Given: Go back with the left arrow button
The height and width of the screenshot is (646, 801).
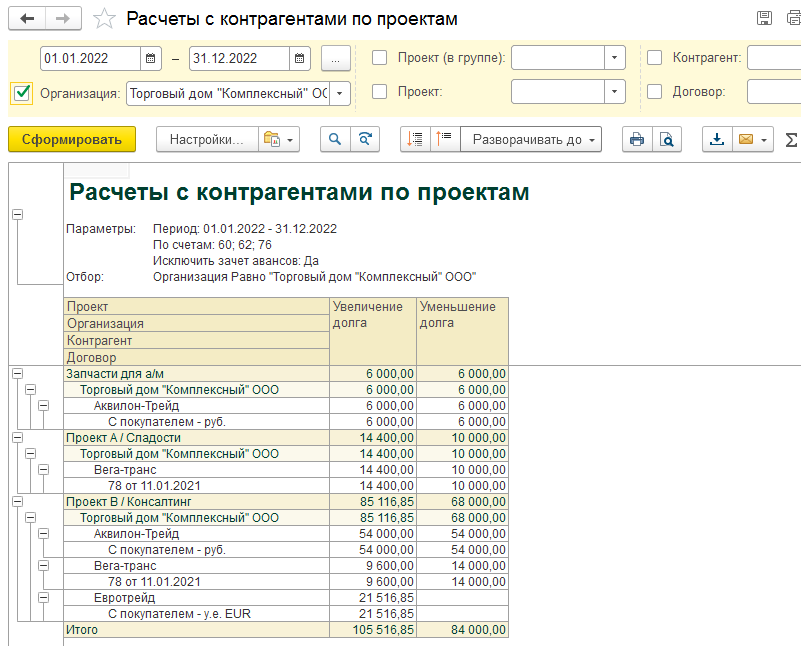Looking at the screenshot, I should pos(27,19).
